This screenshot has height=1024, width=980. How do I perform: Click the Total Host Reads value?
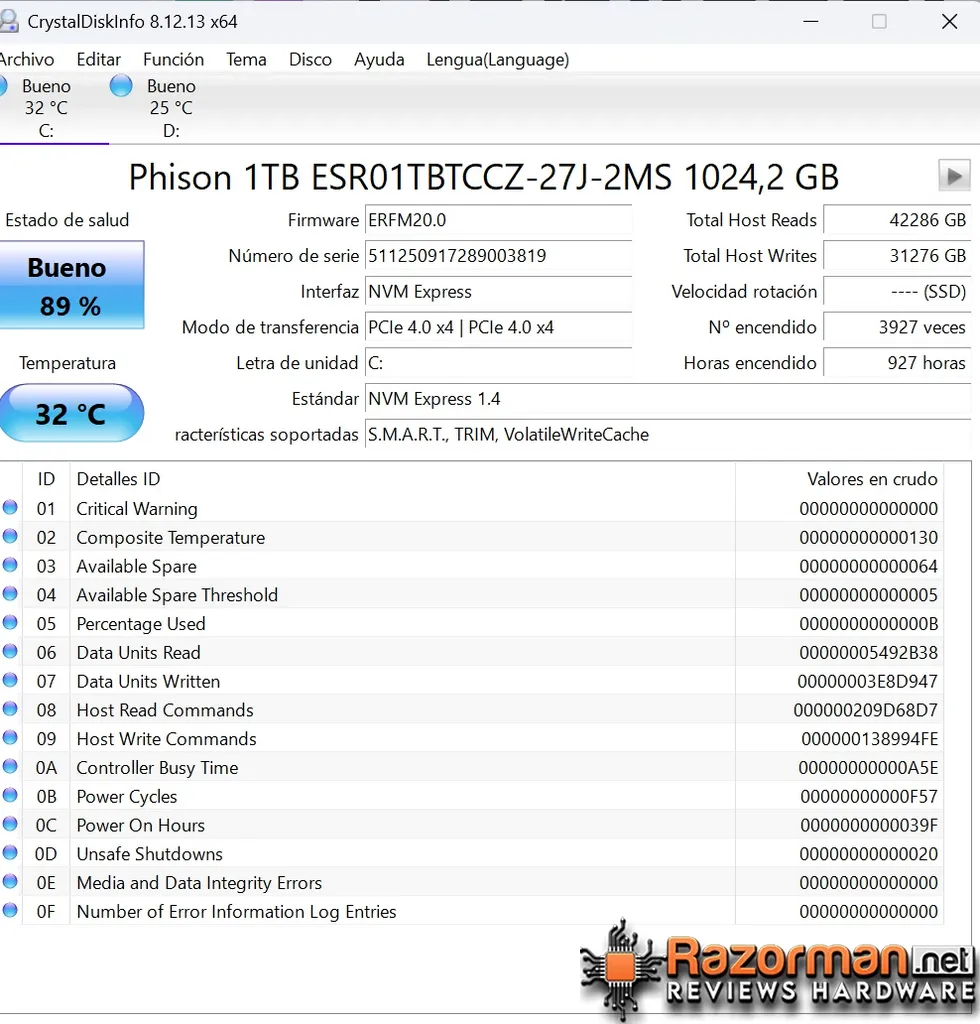pyautogui.click(x=897, y=220)
